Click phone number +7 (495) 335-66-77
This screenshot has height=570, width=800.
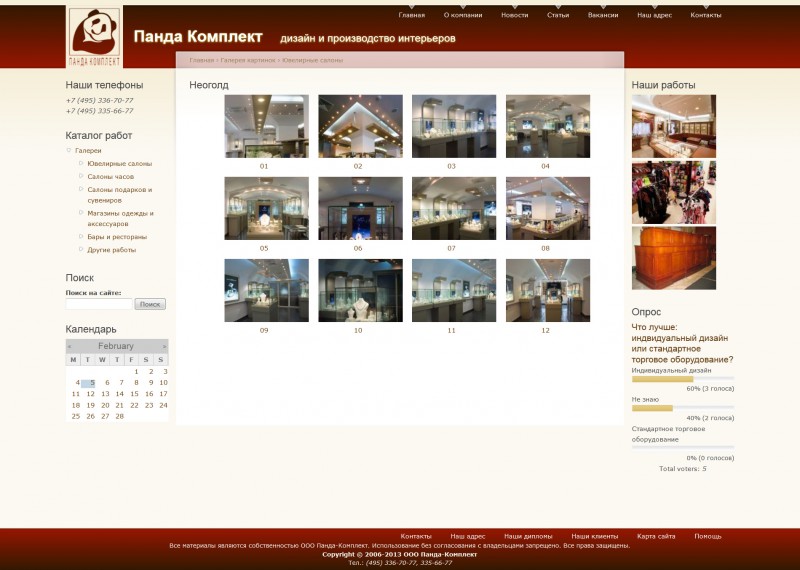tap(99, 111)
